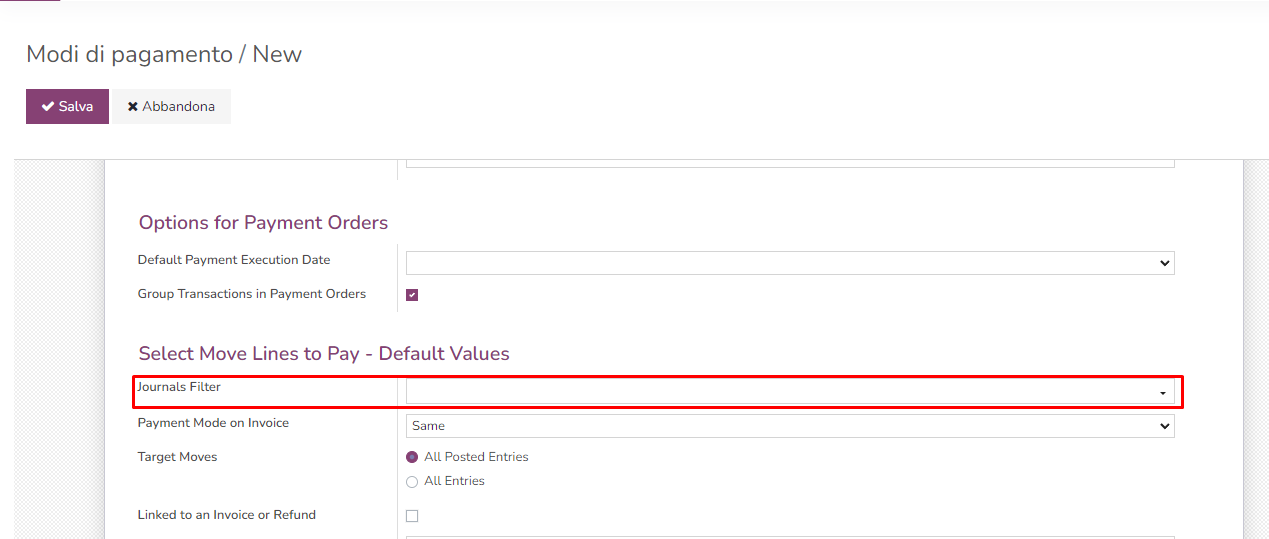Open Payment Mode on Invoice dropdown
The height and width of the screenshot is (539, 1269).
click(789, 426)
